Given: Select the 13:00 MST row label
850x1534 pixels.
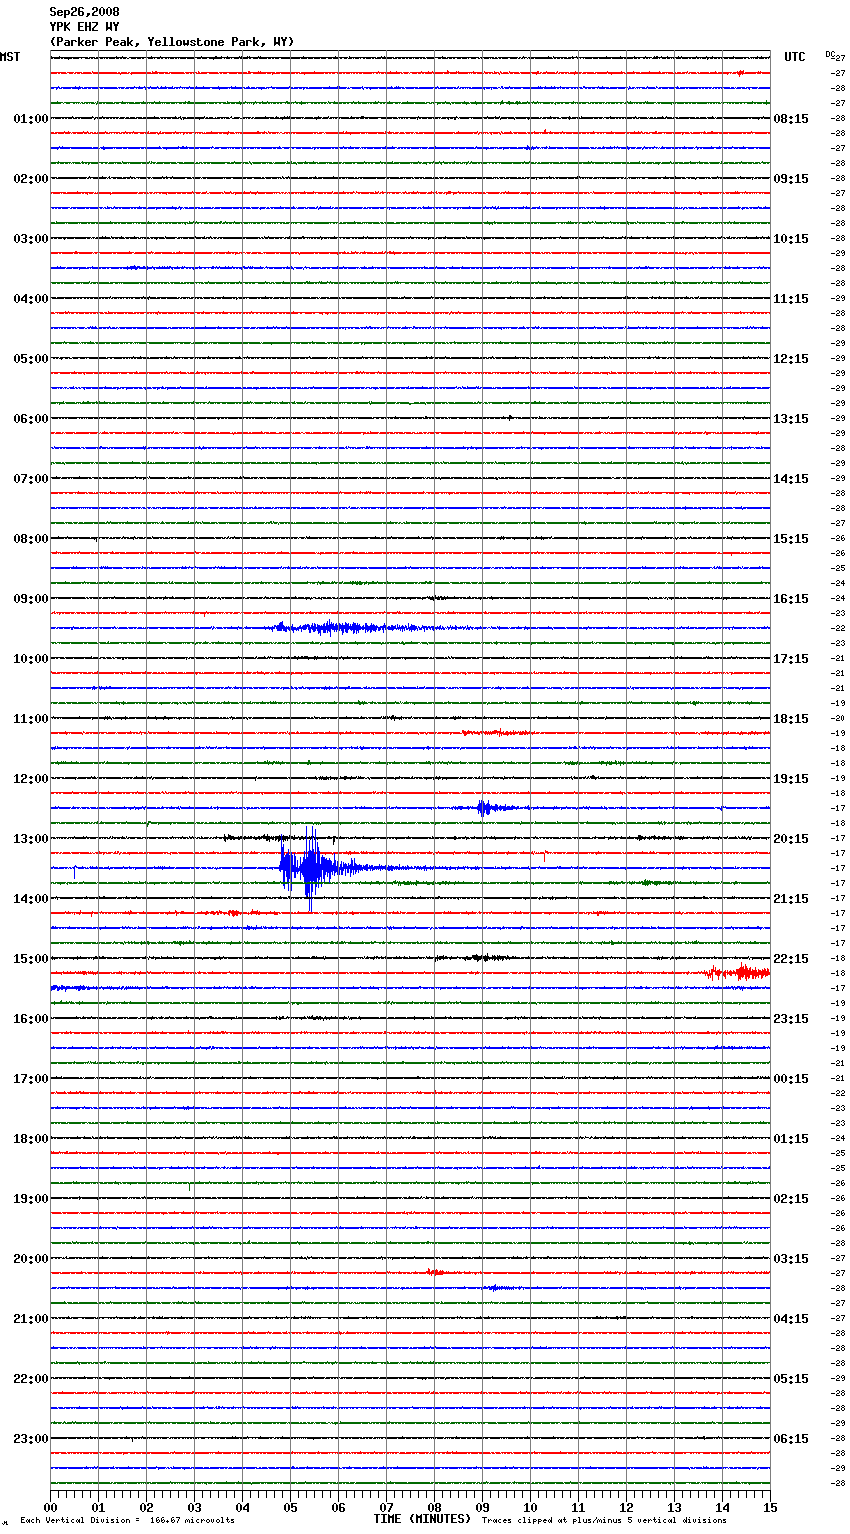Looking at the screenshot, I should (31, 839).
